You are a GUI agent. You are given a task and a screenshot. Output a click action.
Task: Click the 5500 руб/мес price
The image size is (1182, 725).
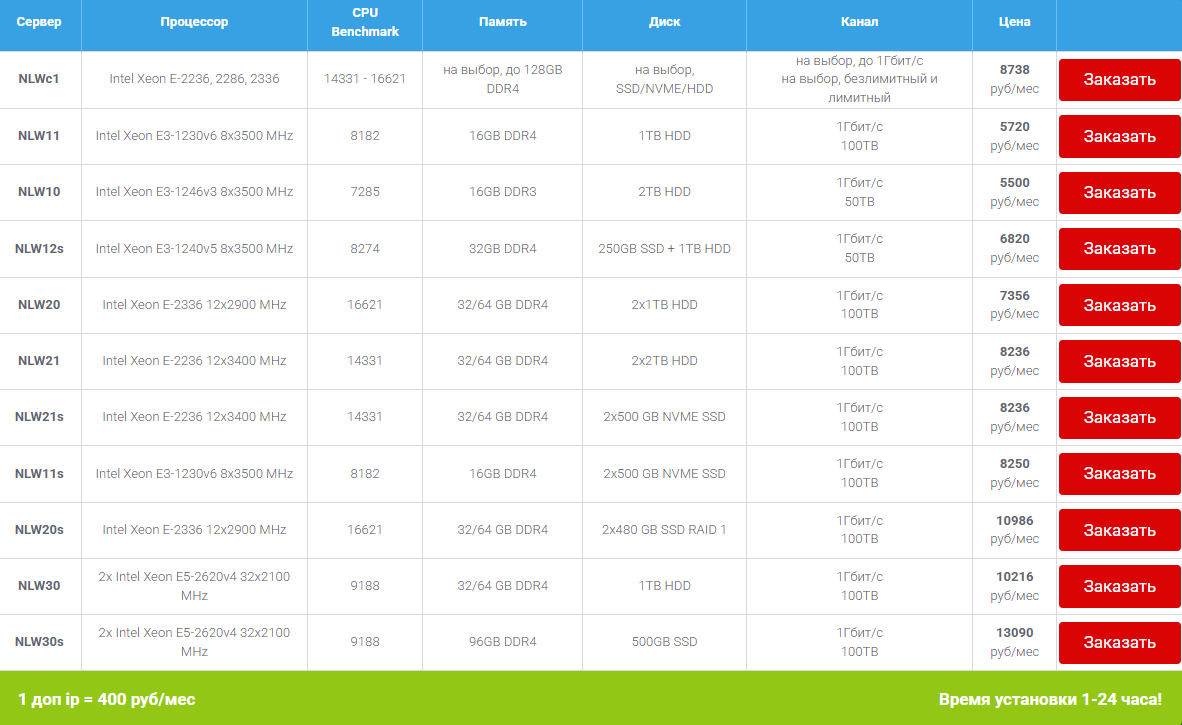click(x=1015, y=192)
